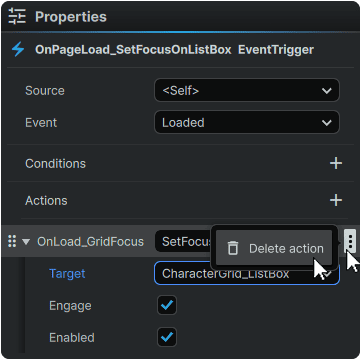Add a new condition with plus icon
Viewport: 361px width, 360px height.
click(336, 163)
